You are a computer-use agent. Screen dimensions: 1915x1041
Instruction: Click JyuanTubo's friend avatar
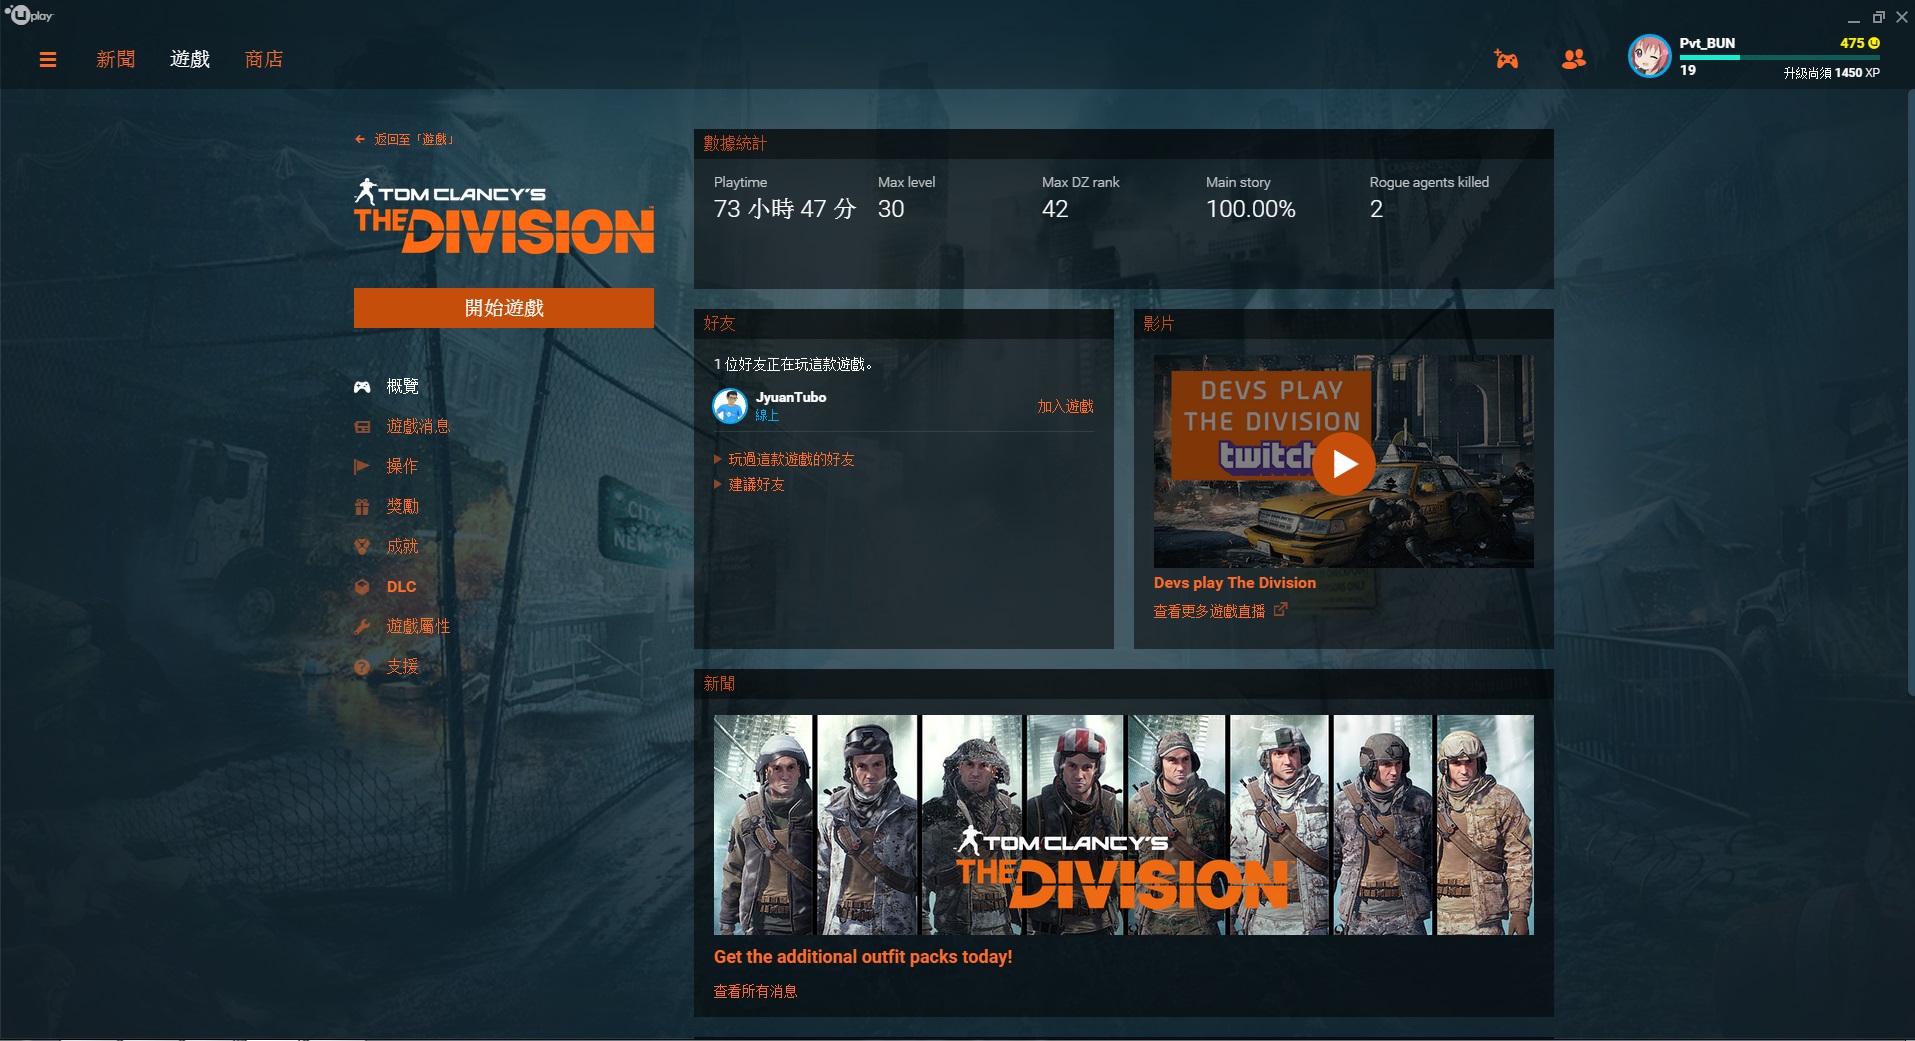coord(730,406)
